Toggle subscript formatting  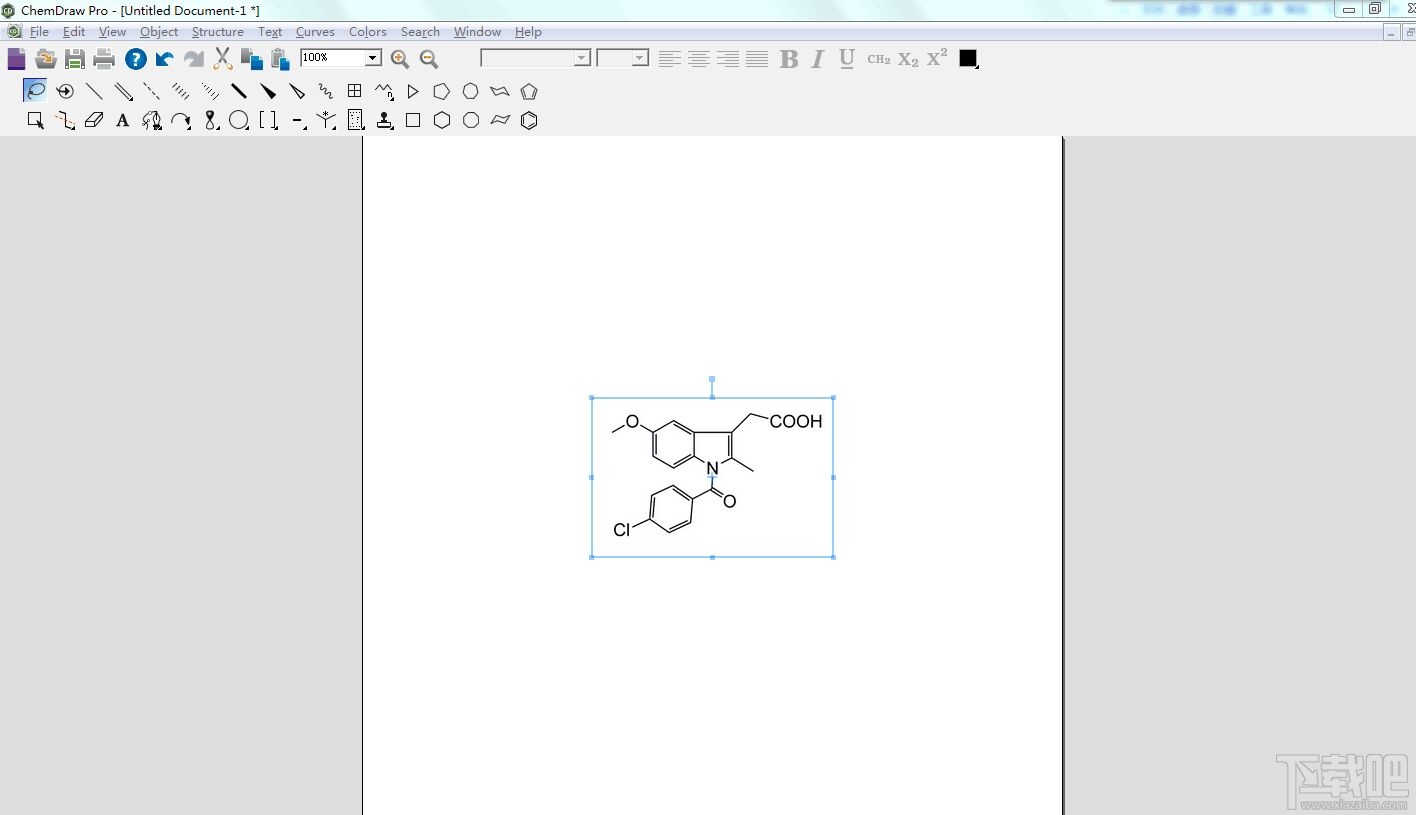click(x=908, y=59)
